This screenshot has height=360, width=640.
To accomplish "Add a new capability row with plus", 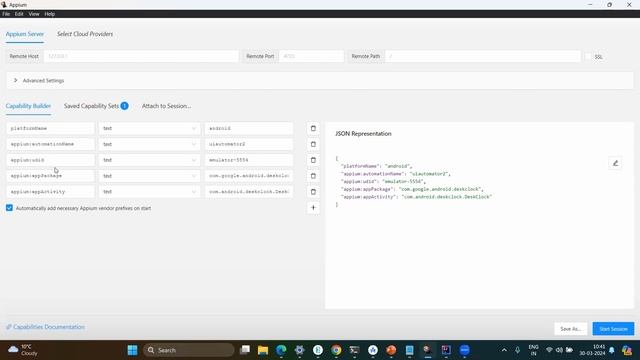I will click(x=313, y=208).
